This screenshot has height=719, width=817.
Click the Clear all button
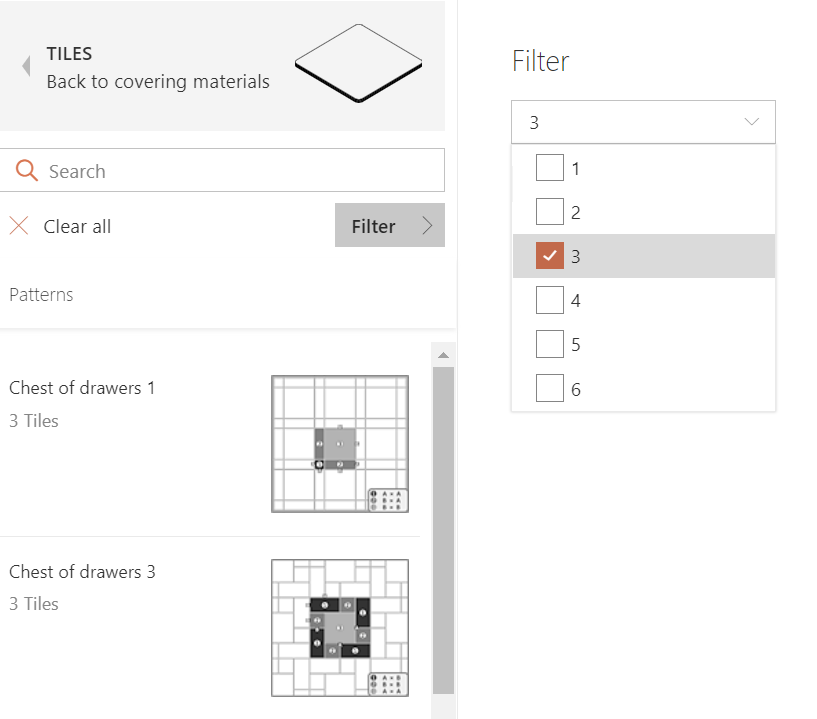tap(60, 226)
